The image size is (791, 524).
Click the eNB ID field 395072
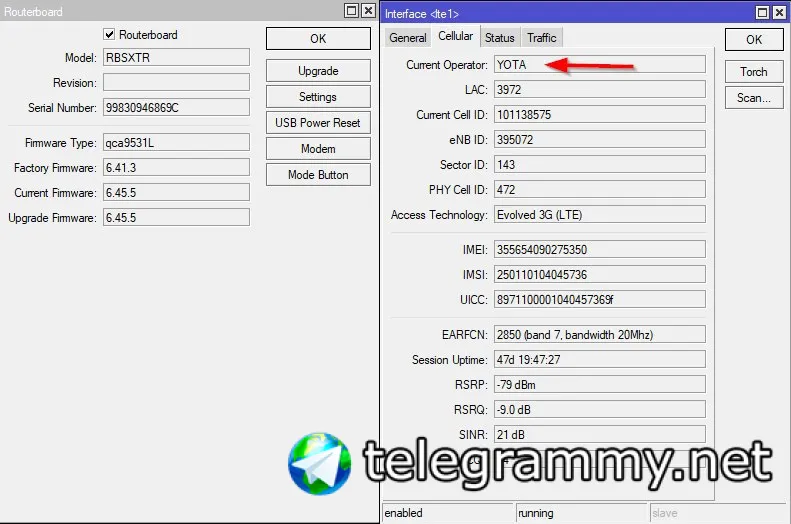[x=600, y=140]
